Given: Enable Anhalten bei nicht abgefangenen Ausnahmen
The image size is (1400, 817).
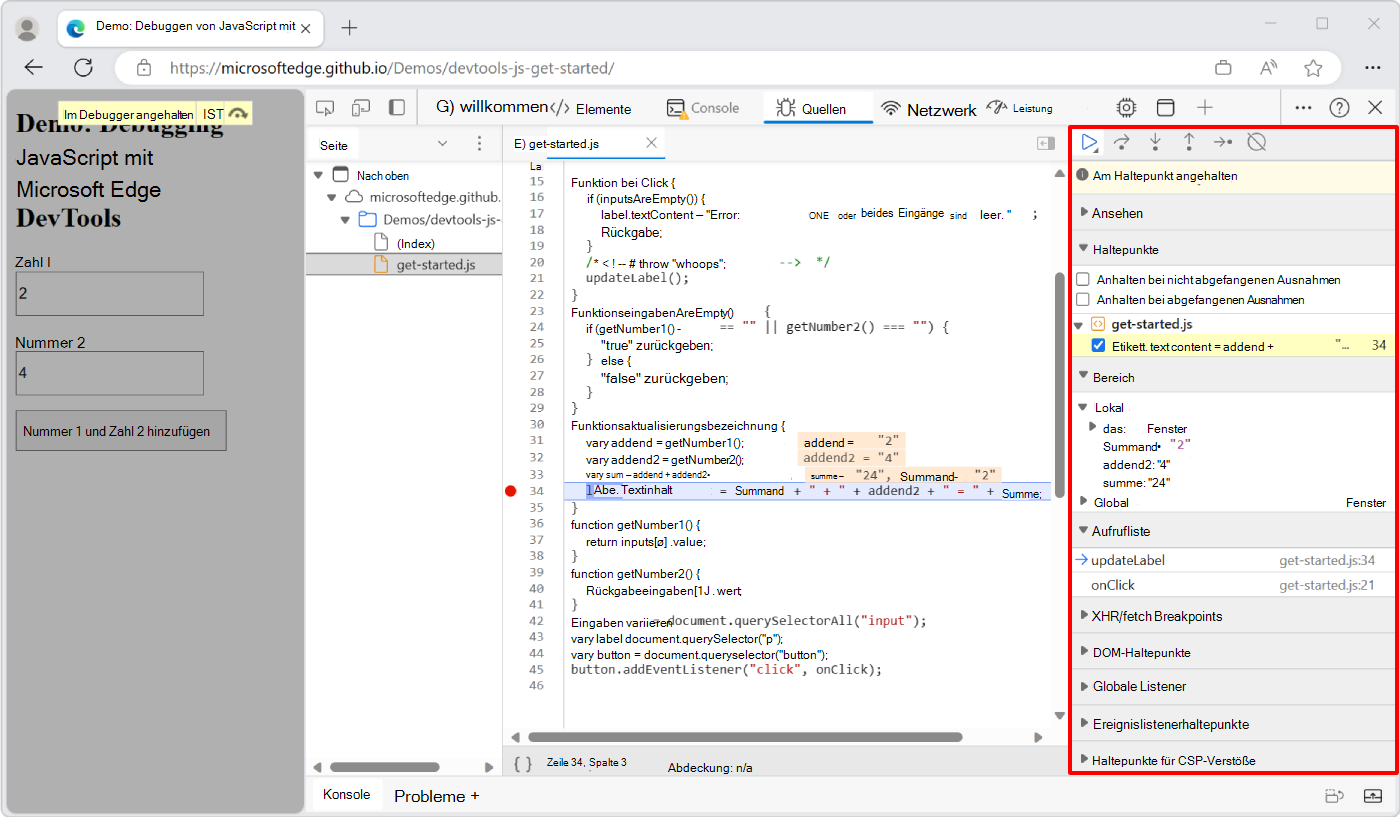Looking at the screenshot, I should [1085, 281].
